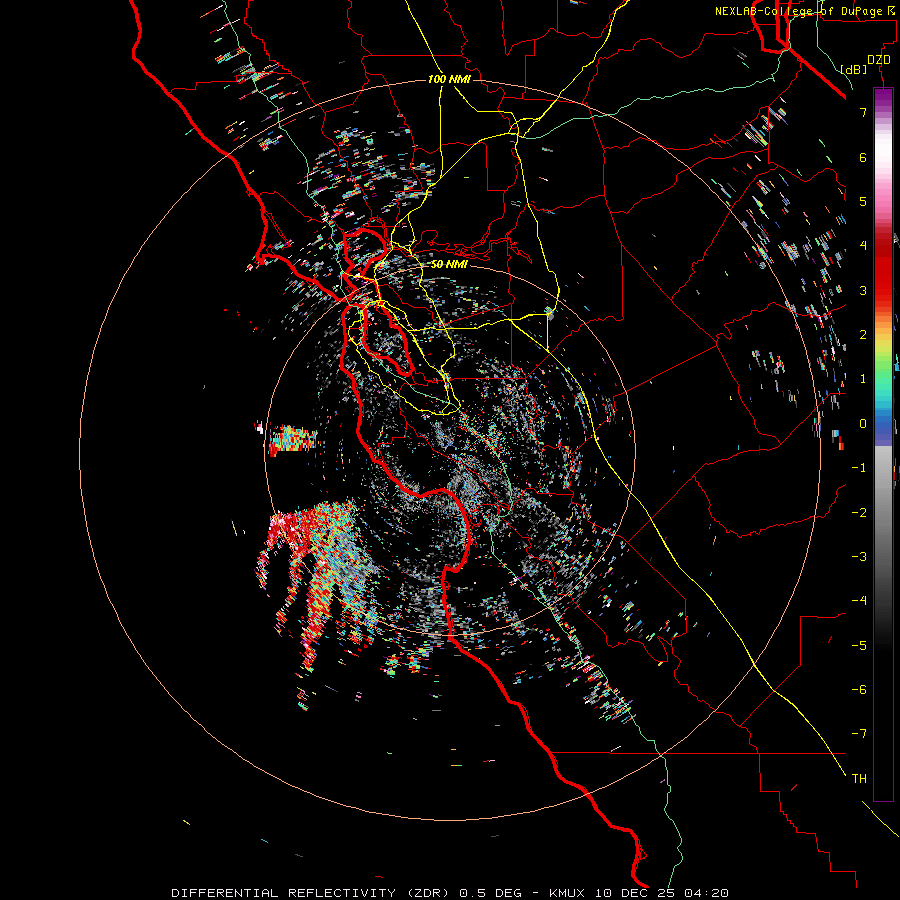This screenshot has height=900, width=900.
Task: Click the 5 value on the scale
Action: tap(863, 201)
